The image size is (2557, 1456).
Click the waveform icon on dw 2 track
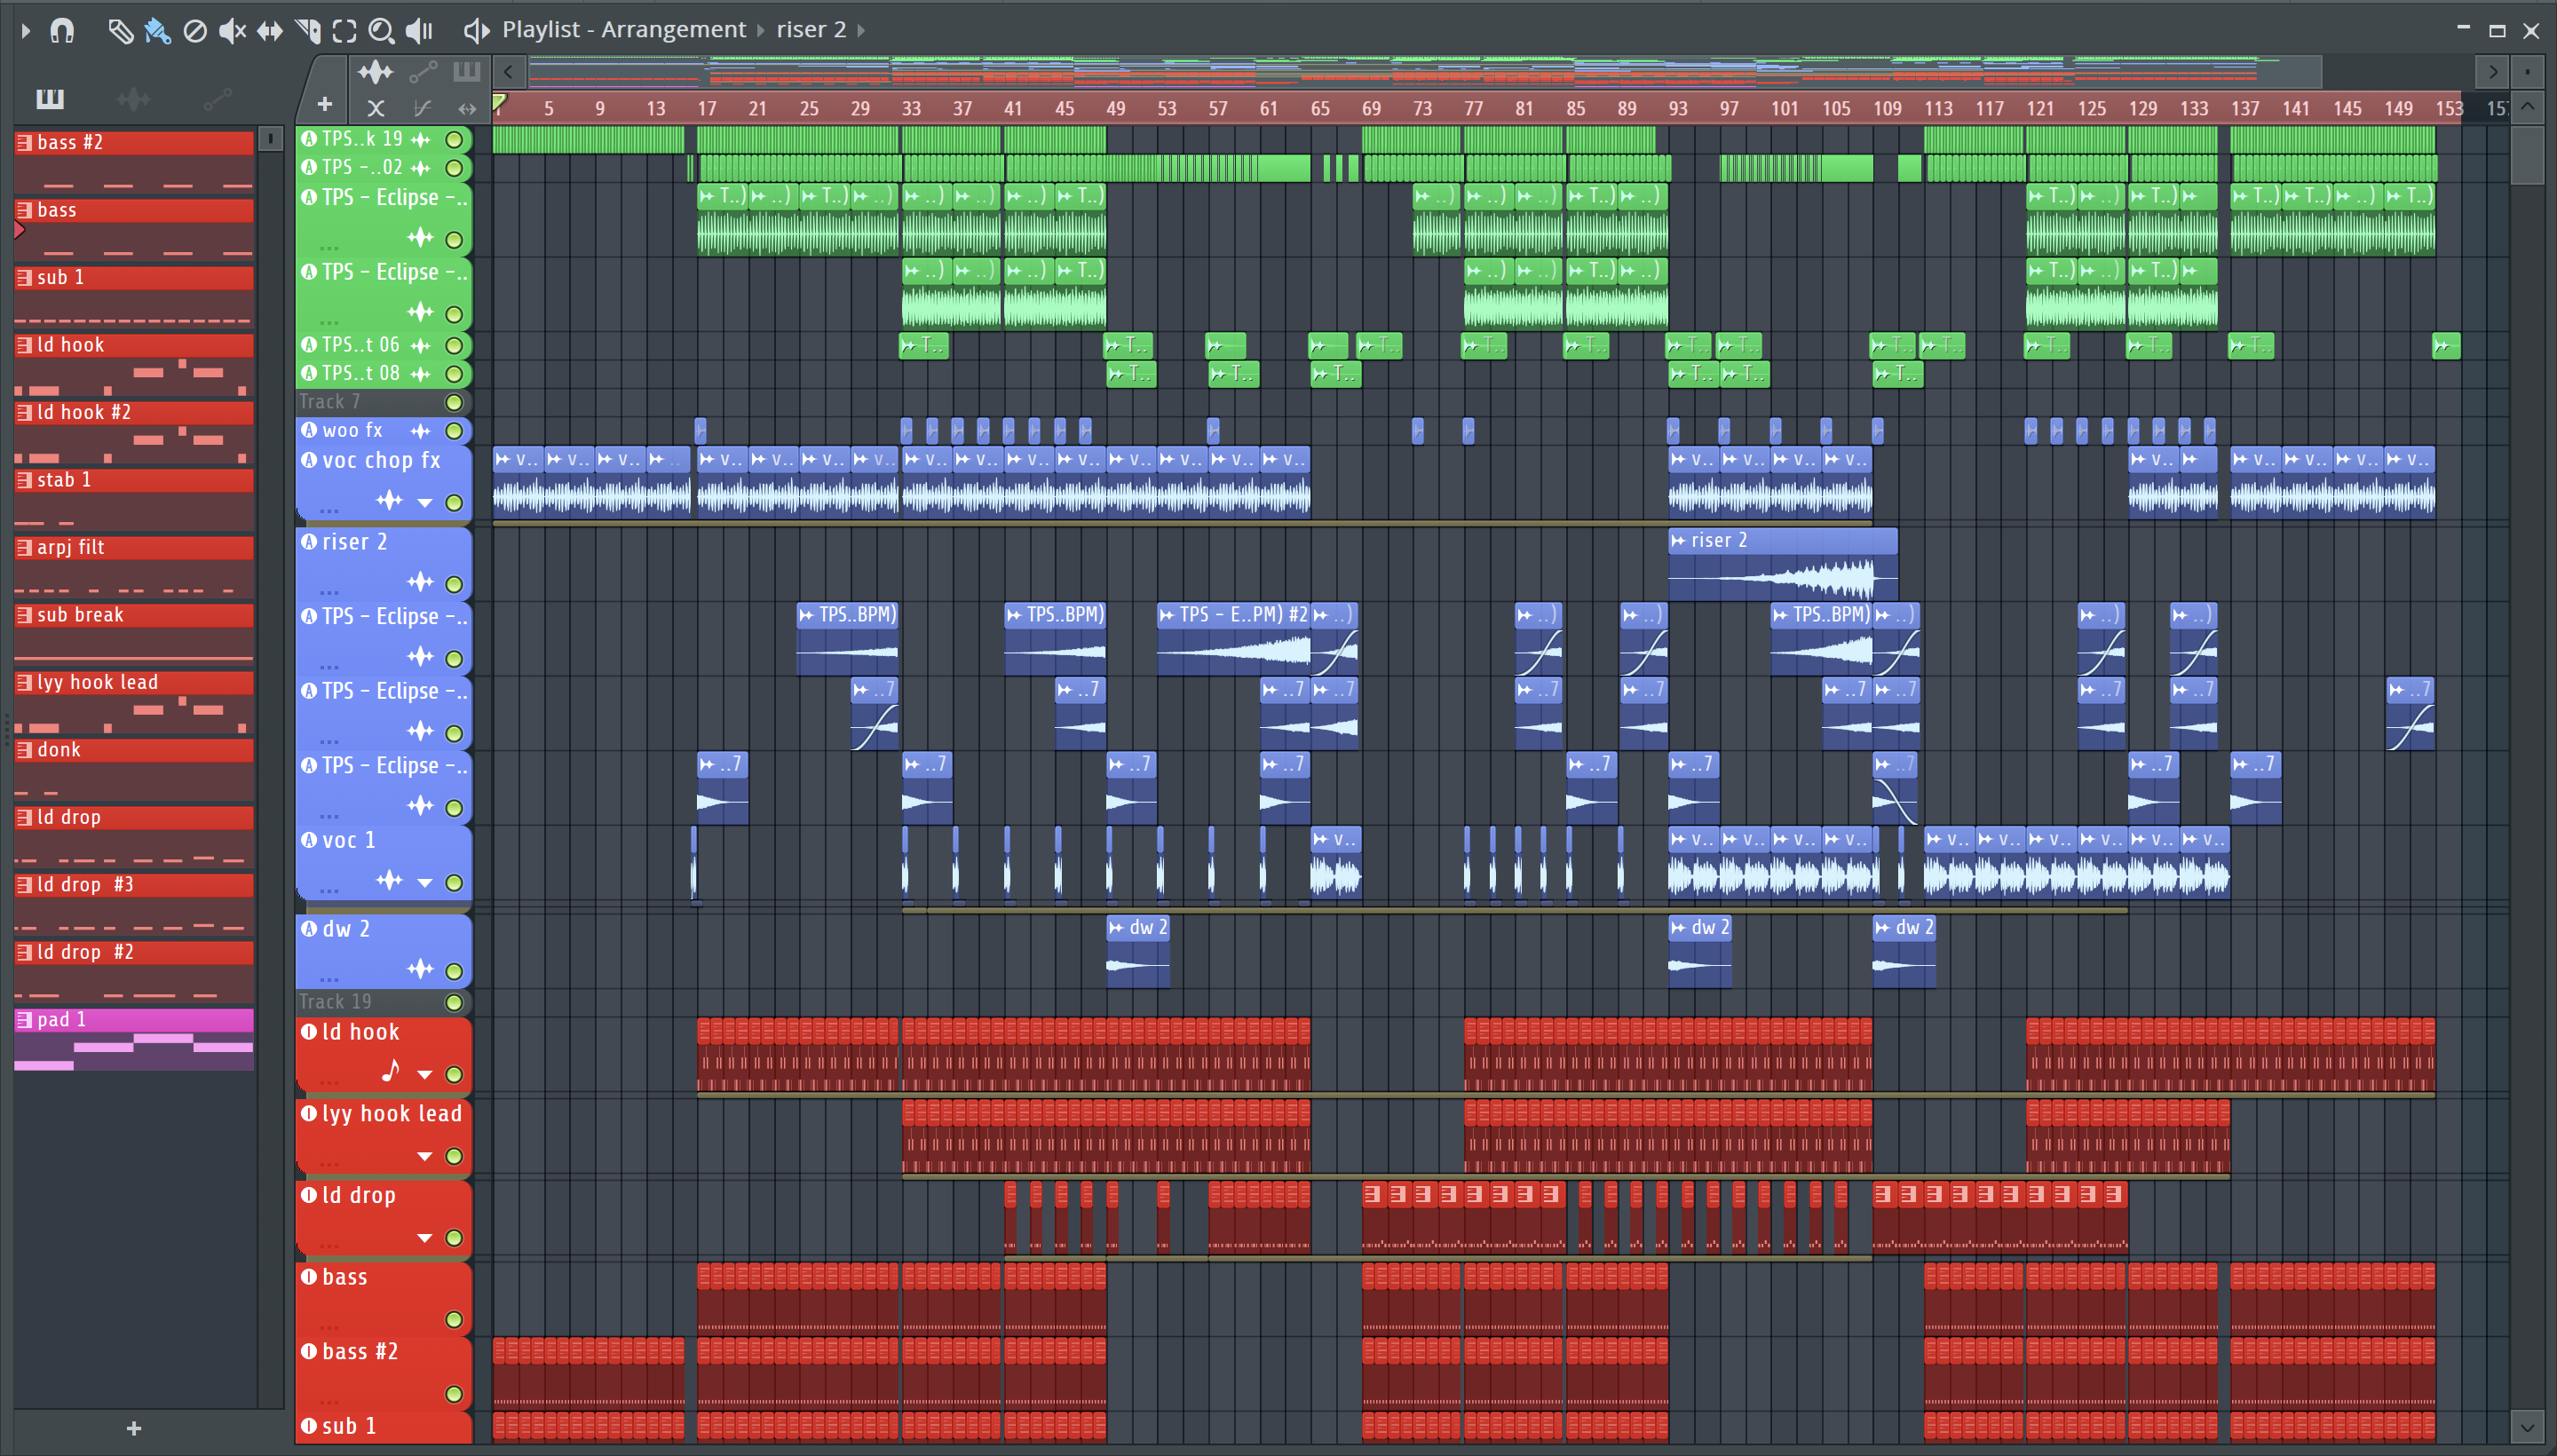tap(421, 969)
